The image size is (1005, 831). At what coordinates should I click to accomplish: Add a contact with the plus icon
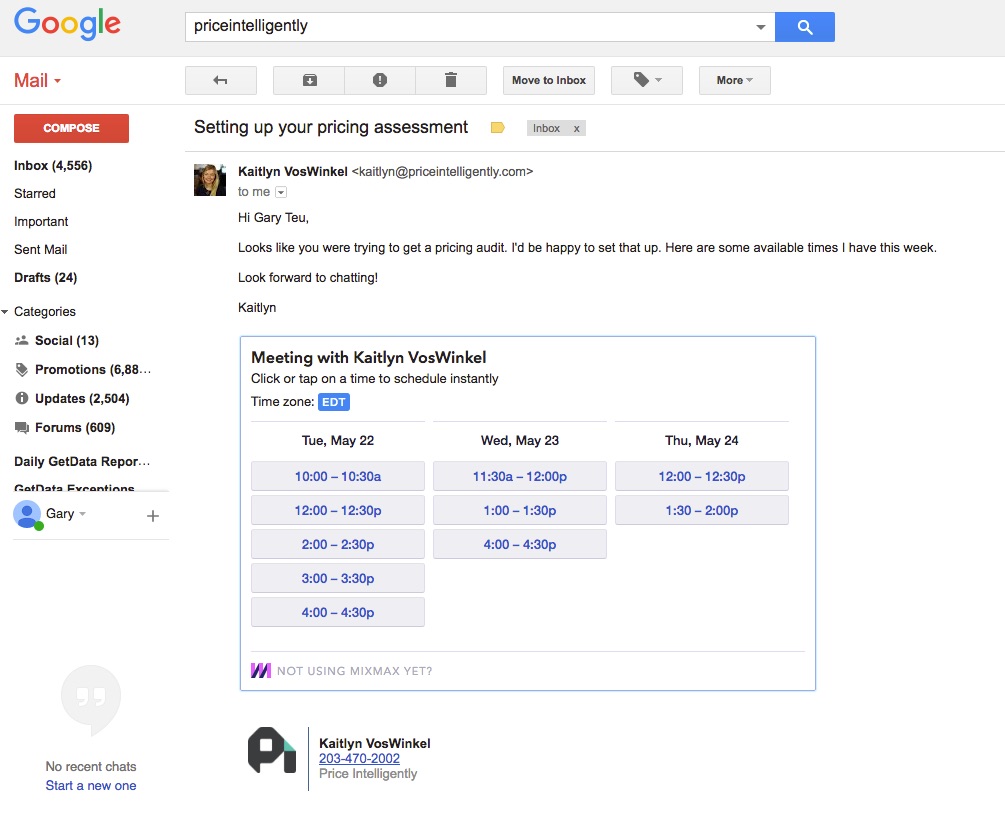click(x=153, y=516)
